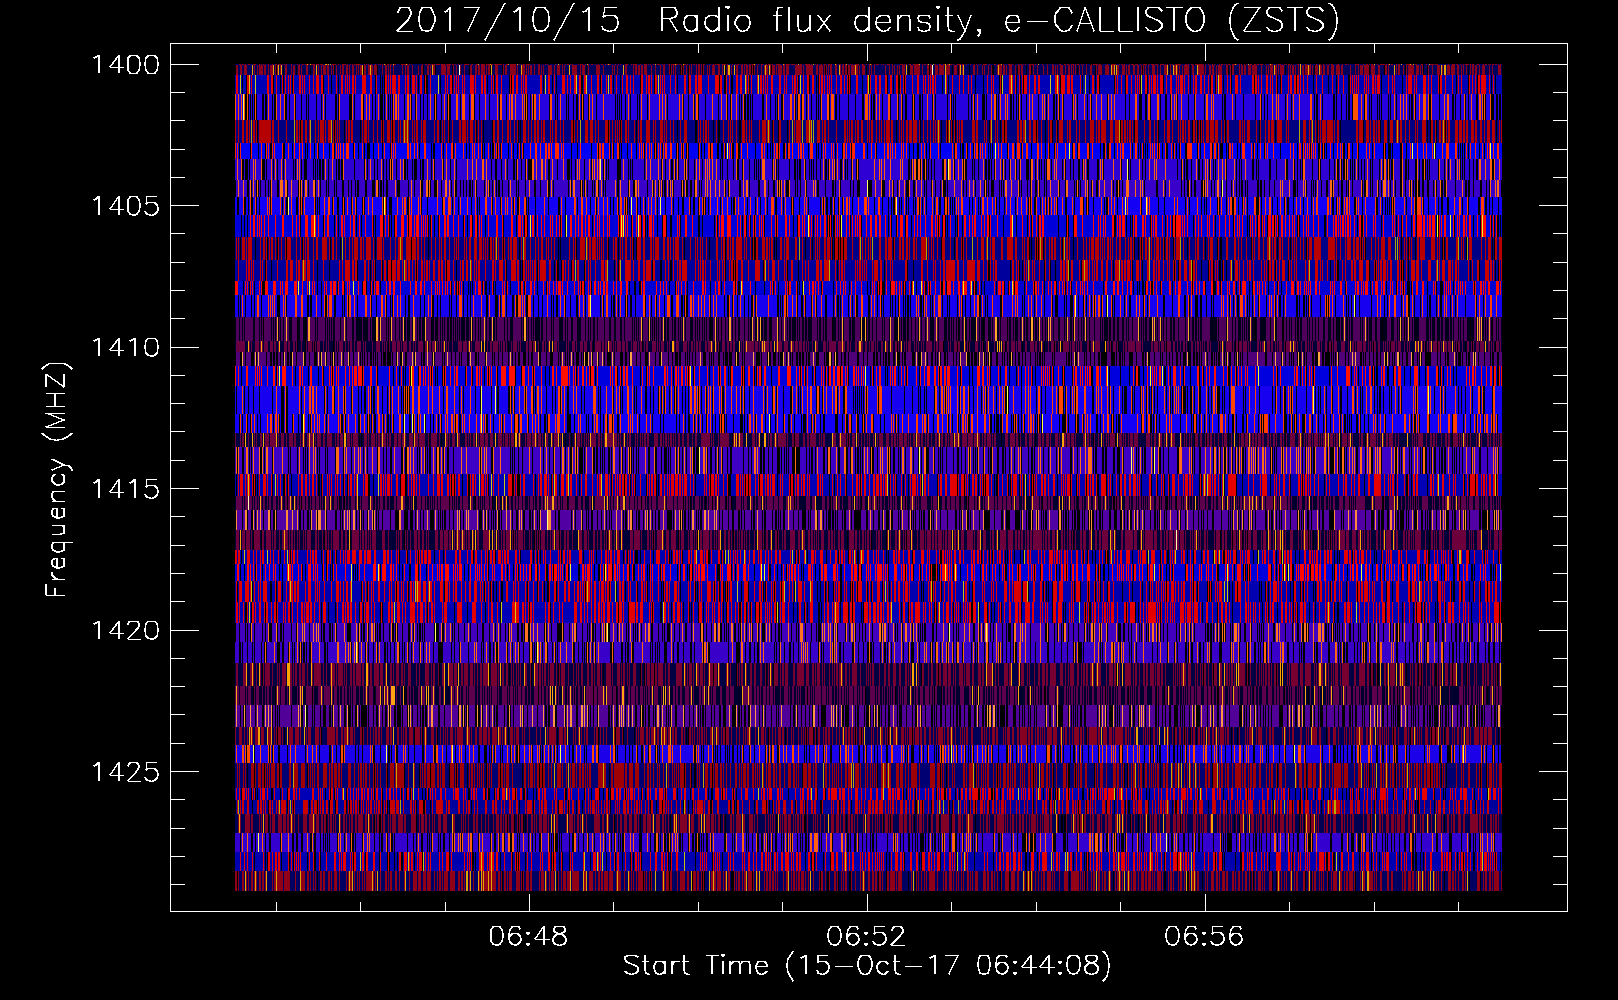Click the 06:52 time axis label
Image resolution: width=1618 pixels, height=1000 pixels.
pos(866,937)
